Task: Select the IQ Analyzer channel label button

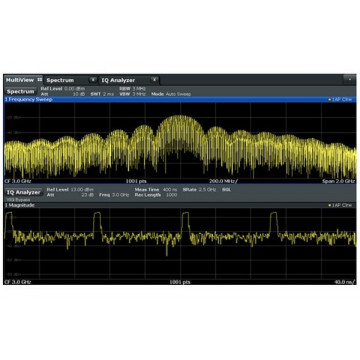Action: pos(23,192)
